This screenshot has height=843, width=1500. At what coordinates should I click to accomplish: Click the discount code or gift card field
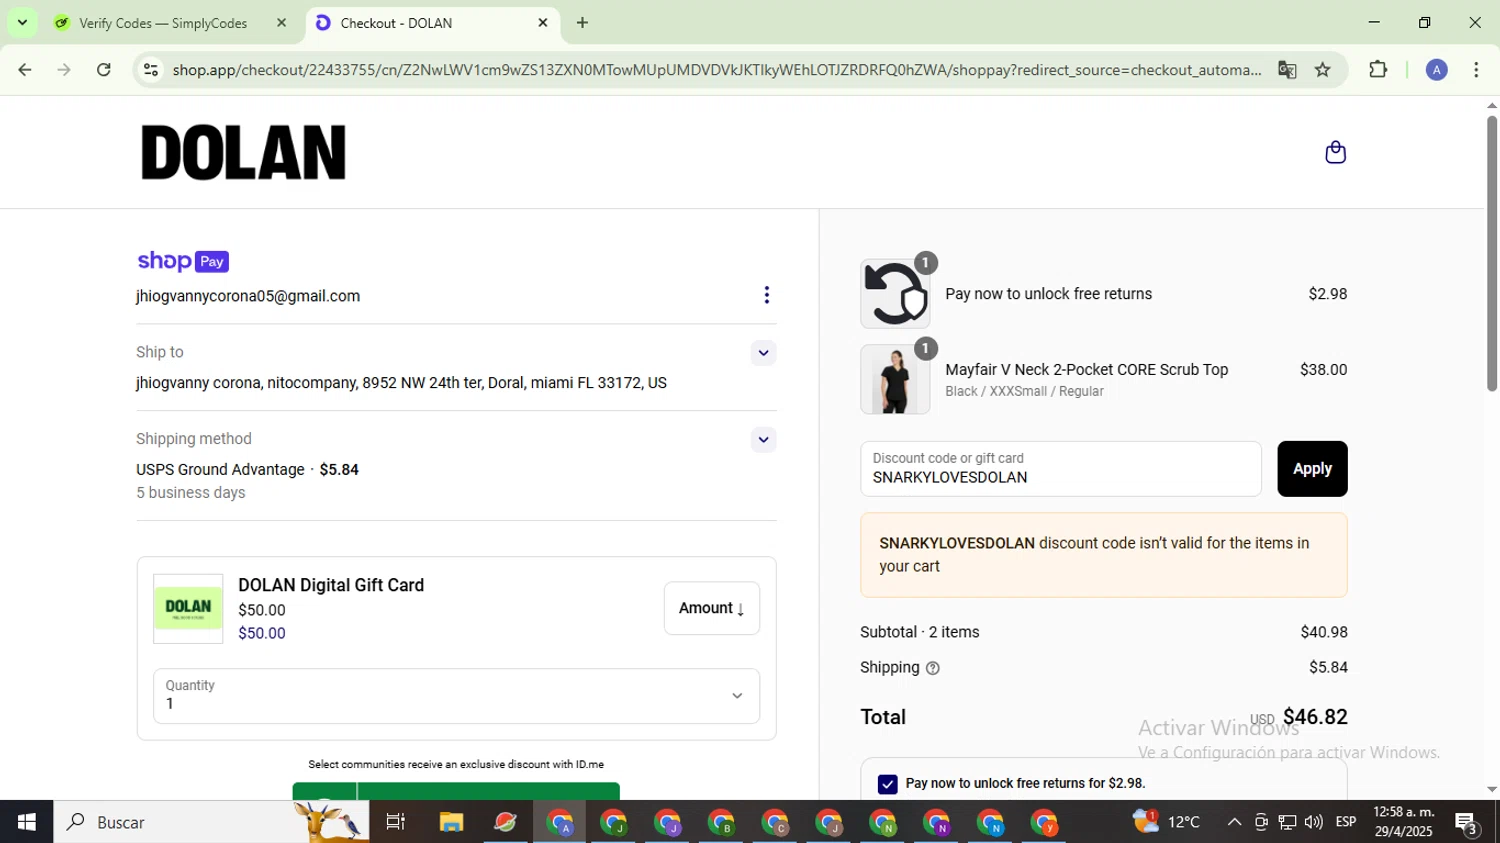(x=1061, y=469)
